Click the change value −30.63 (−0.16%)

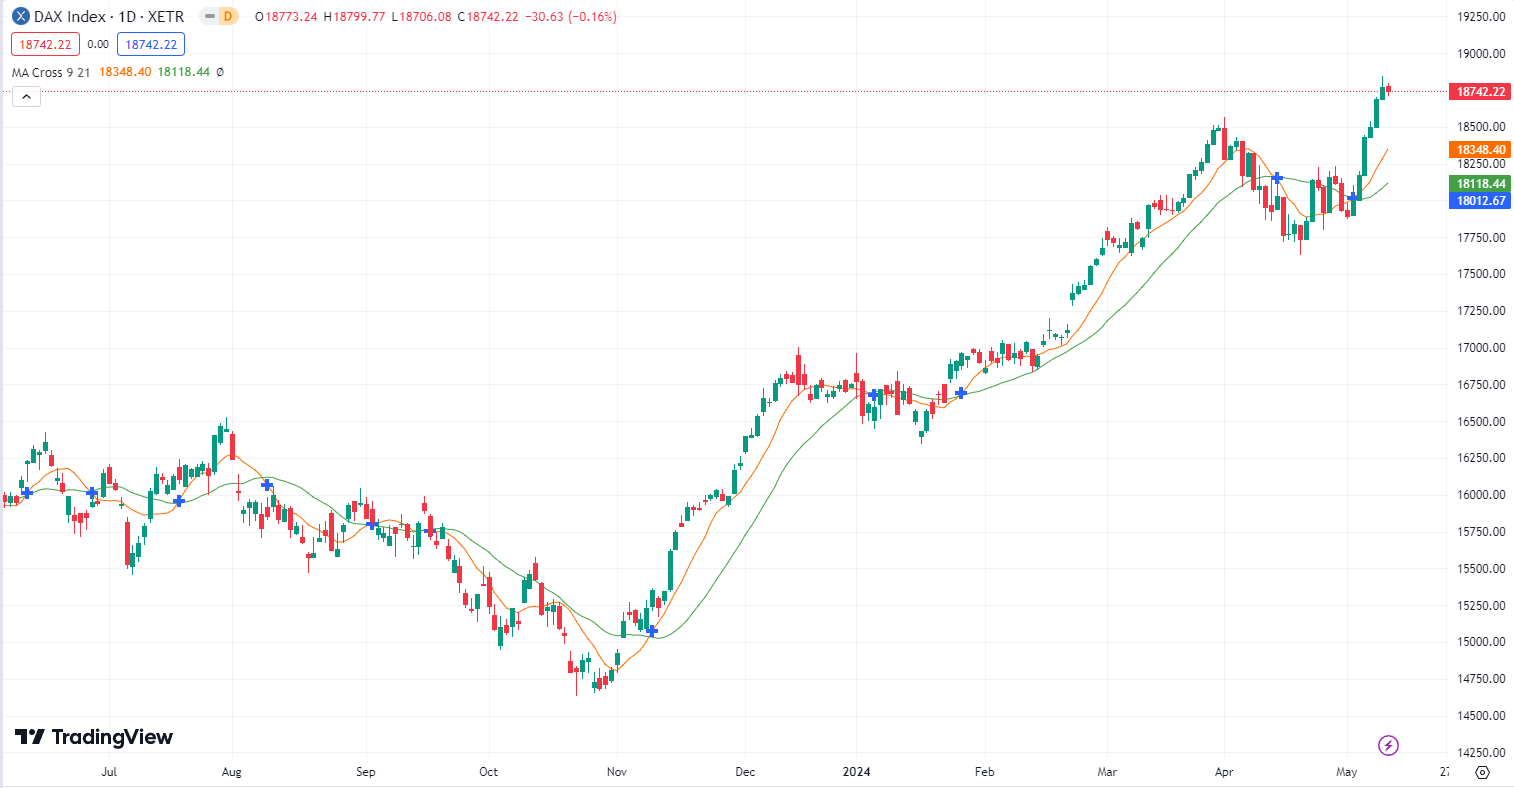[x=570, y=17]
